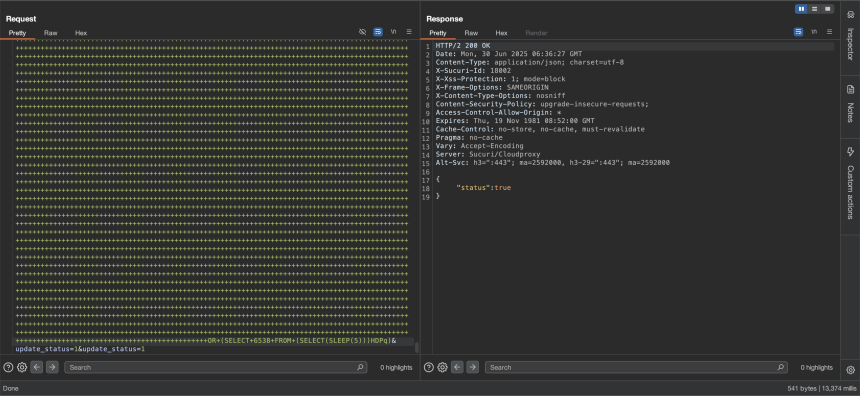The height and width of the screenshot is (396, 860).
Task: Click the update_status=1 parameter line
Action: coord(80,349)
